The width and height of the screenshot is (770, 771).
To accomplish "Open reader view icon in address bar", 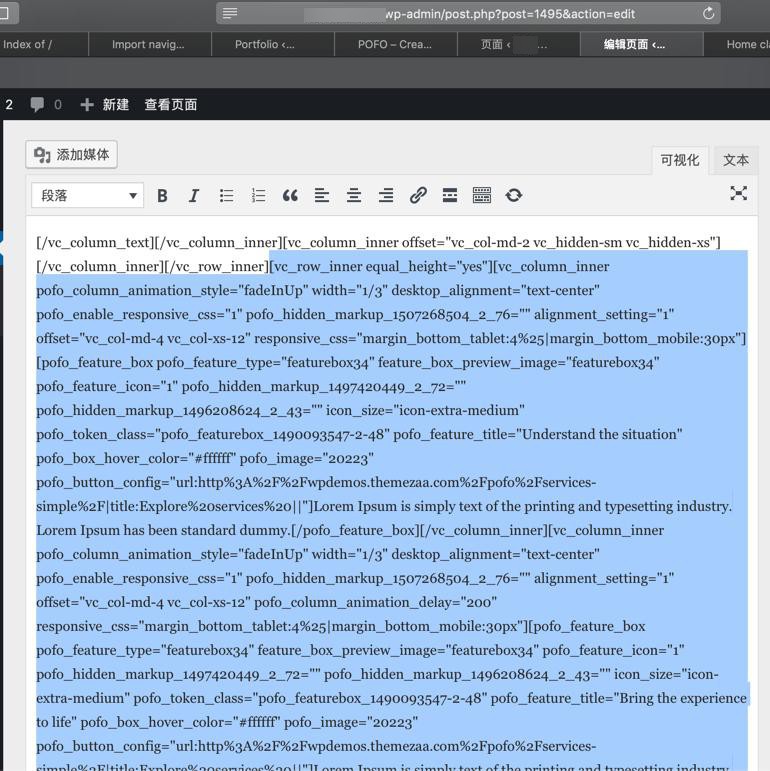I will coord(230,13).
